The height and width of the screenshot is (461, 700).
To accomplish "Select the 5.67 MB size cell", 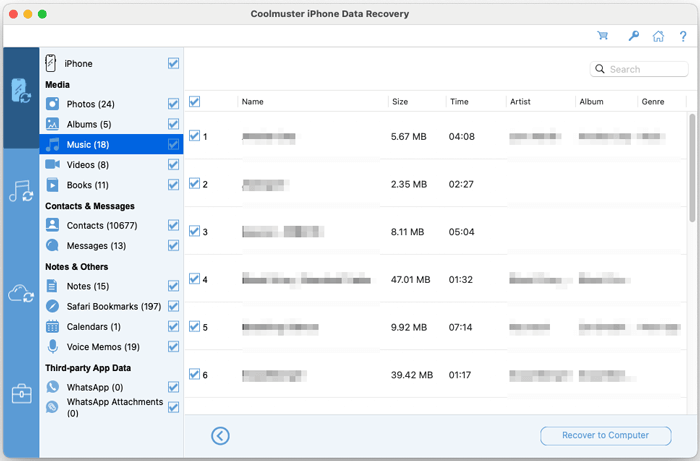I will pyautogui.click(x=408, y=137).
